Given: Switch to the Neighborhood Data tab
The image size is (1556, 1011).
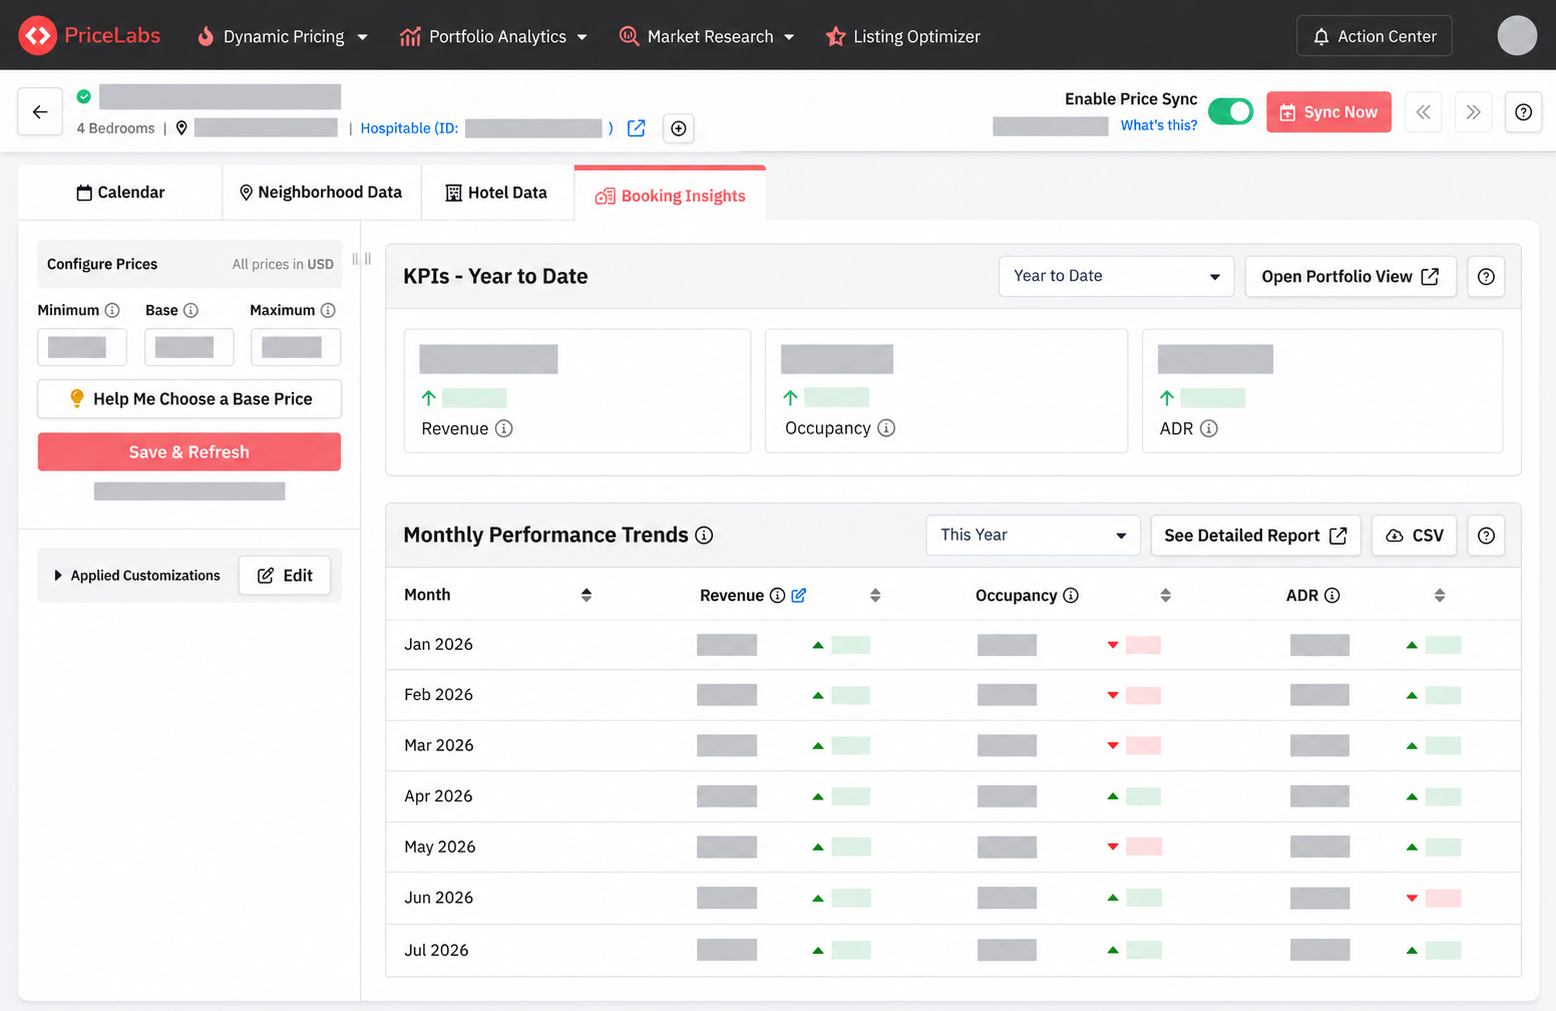Looking at the screenshot, I should click(x=321, y=192).
